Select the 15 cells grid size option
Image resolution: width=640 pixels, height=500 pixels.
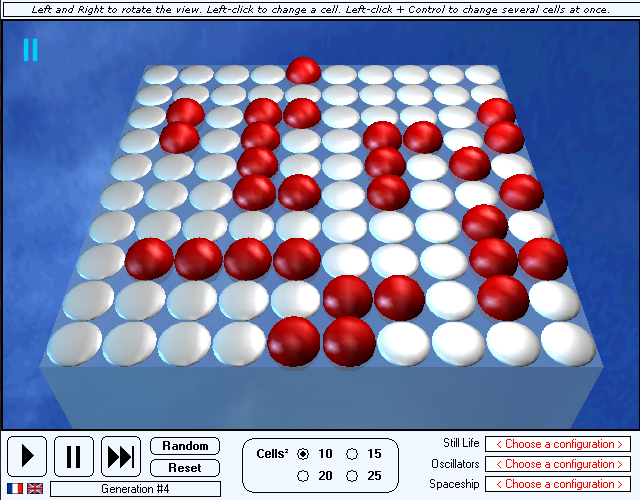pos(352,454)
